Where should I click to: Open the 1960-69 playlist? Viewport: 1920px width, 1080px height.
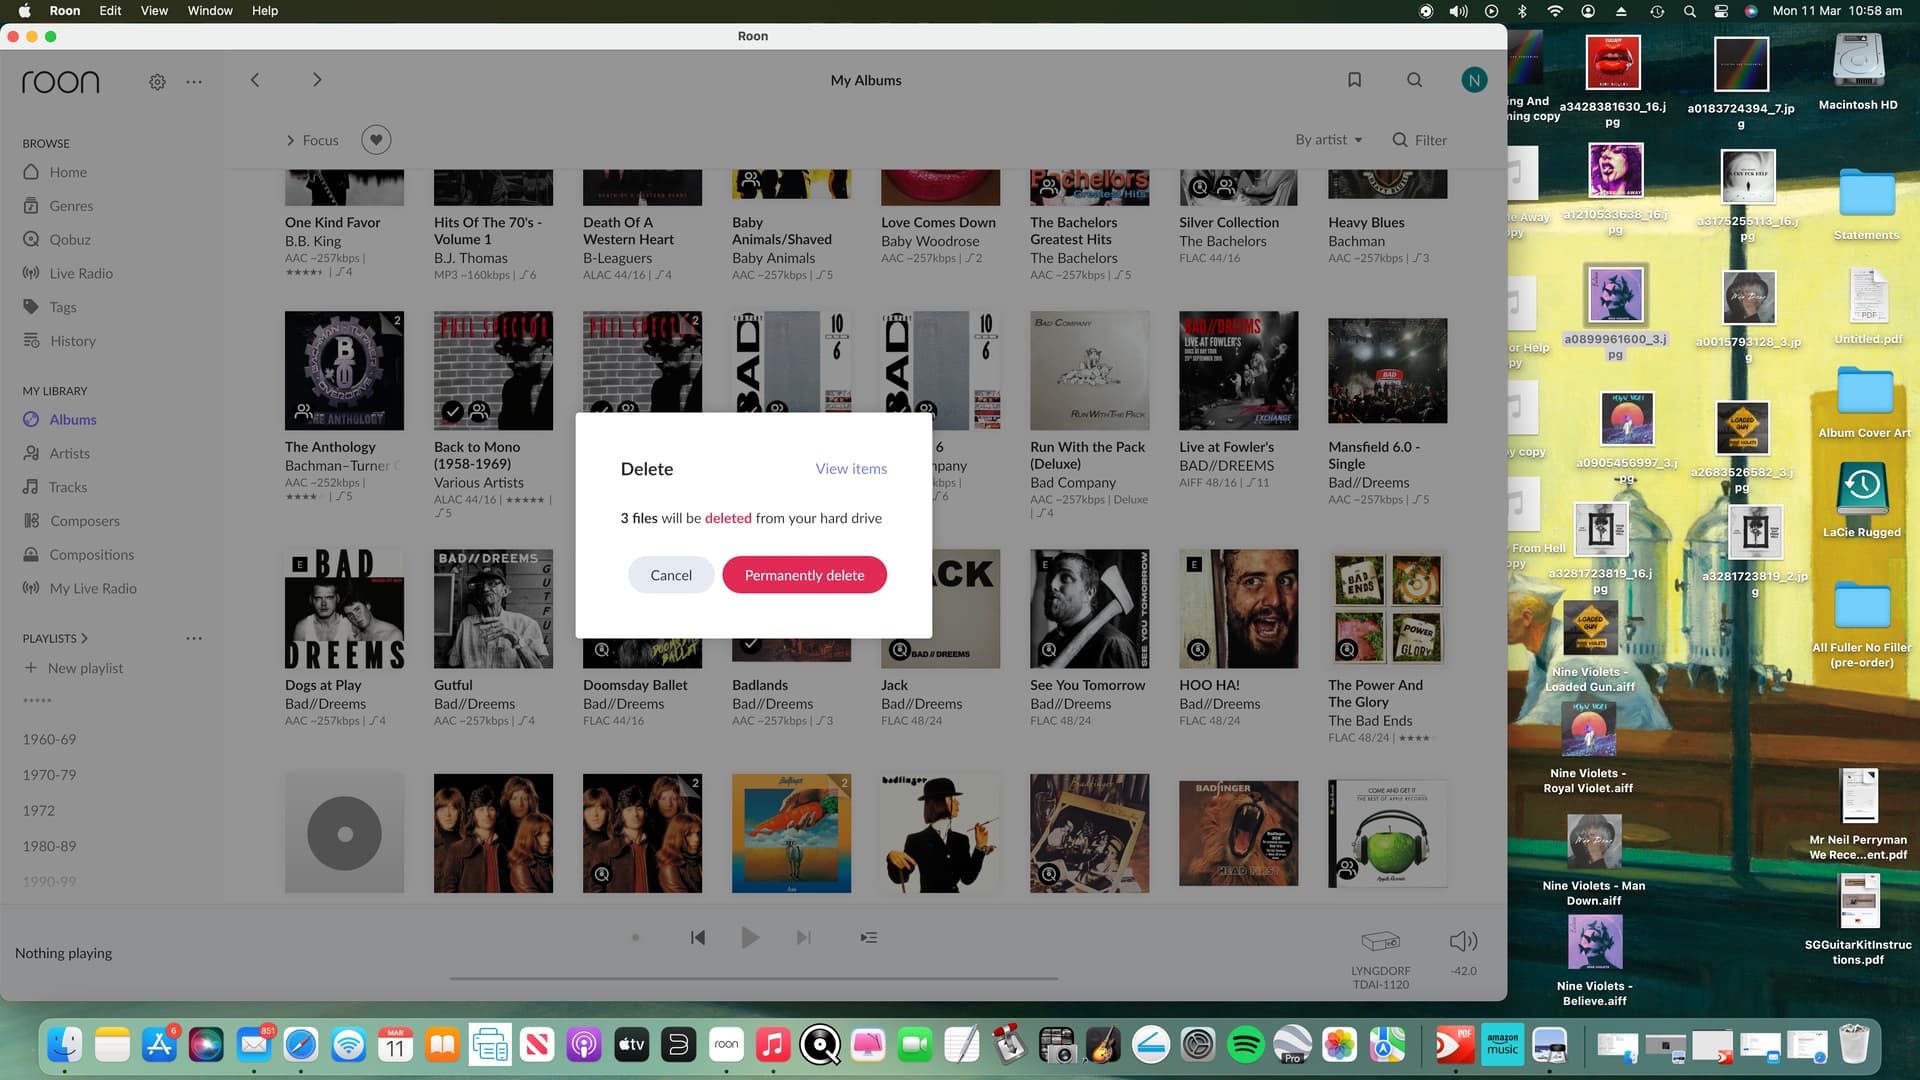[50, 740]
